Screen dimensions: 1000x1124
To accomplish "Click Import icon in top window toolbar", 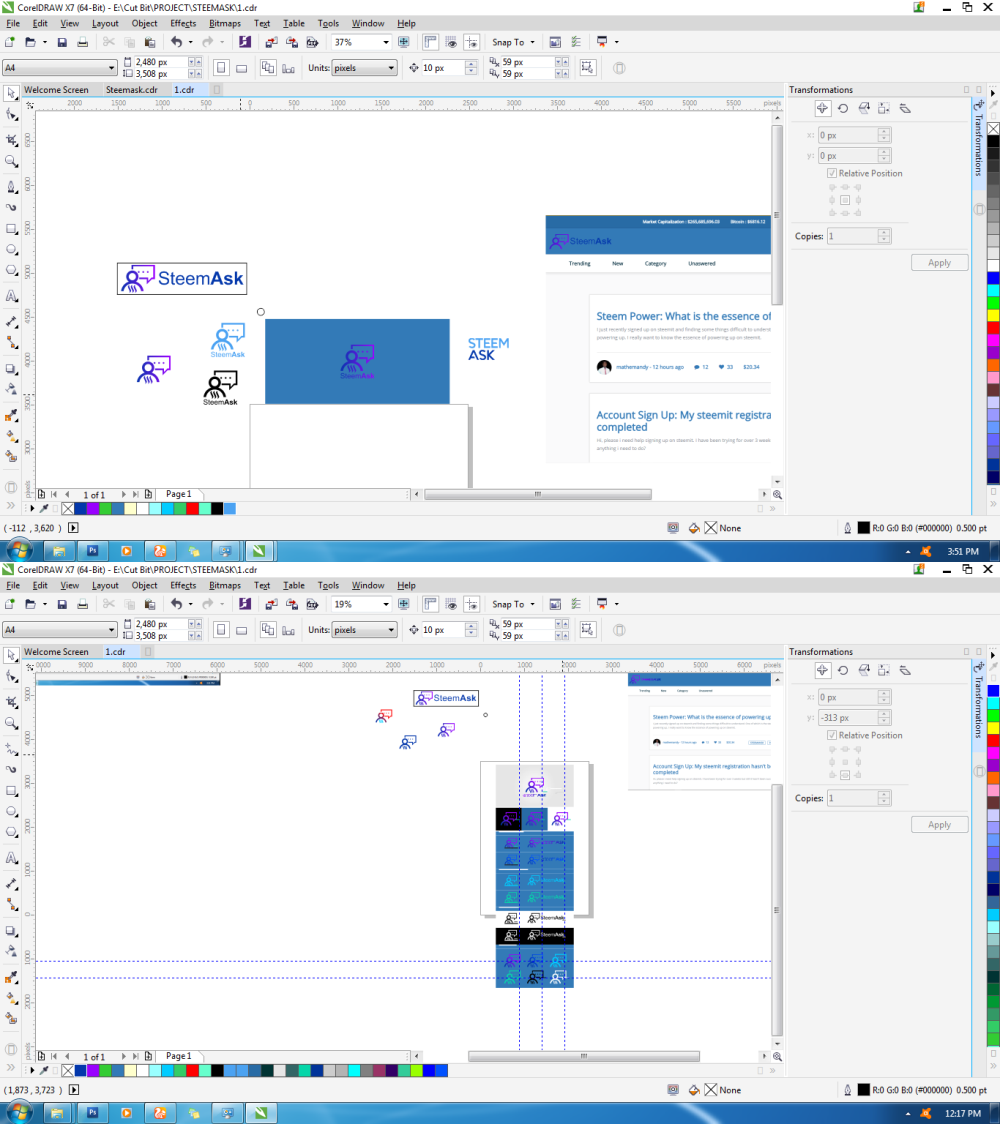I will (271, 42).
